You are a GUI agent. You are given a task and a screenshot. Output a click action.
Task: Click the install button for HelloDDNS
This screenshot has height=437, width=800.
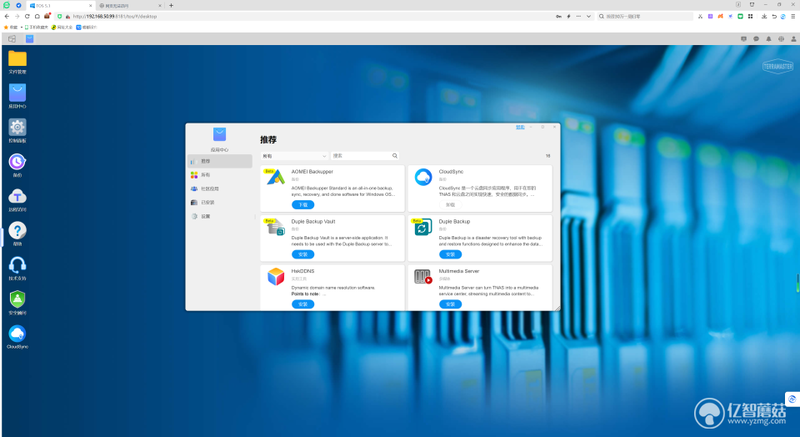point(303,304)
